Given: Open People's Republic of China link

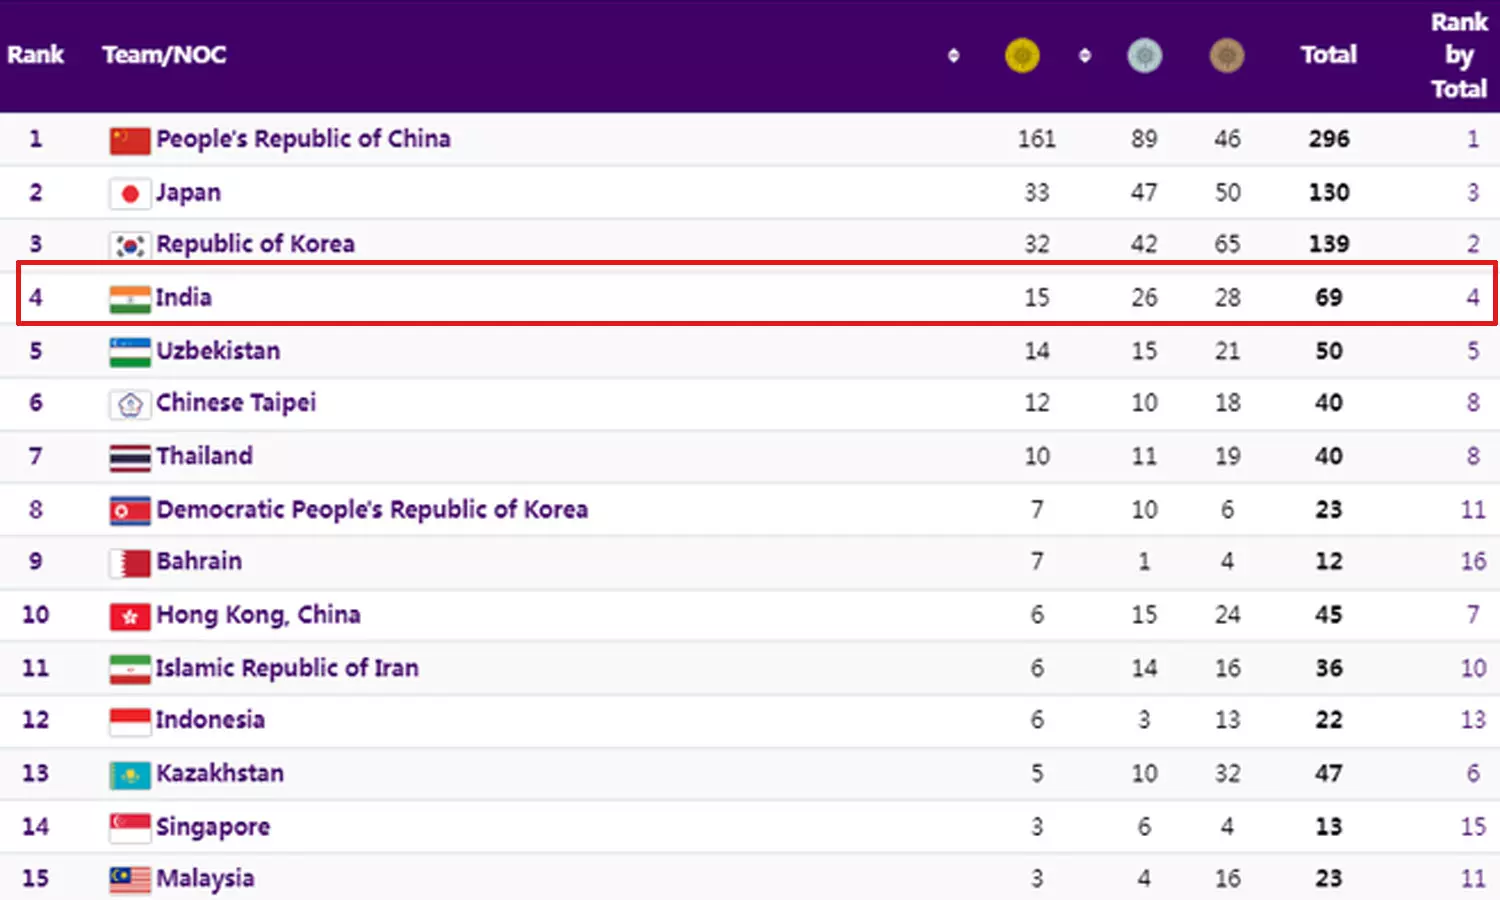Looking at the screenshot, I should coord(303,139).
